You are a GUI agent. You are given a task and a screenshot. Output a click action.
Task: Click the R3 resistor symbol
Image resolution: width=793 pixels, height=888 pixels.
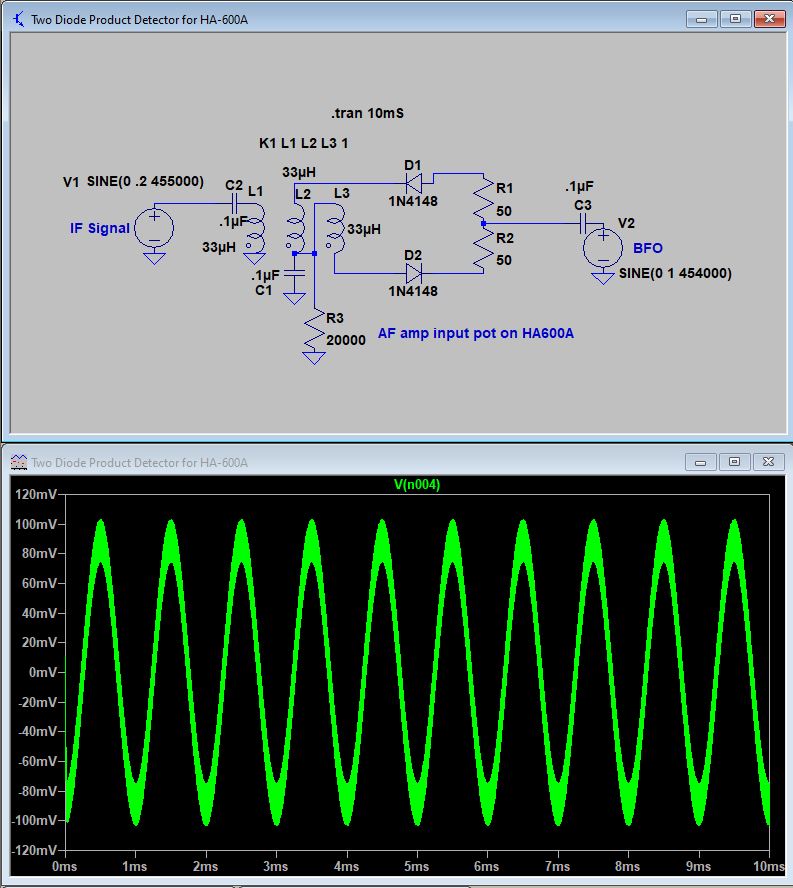tap(314, 331)
